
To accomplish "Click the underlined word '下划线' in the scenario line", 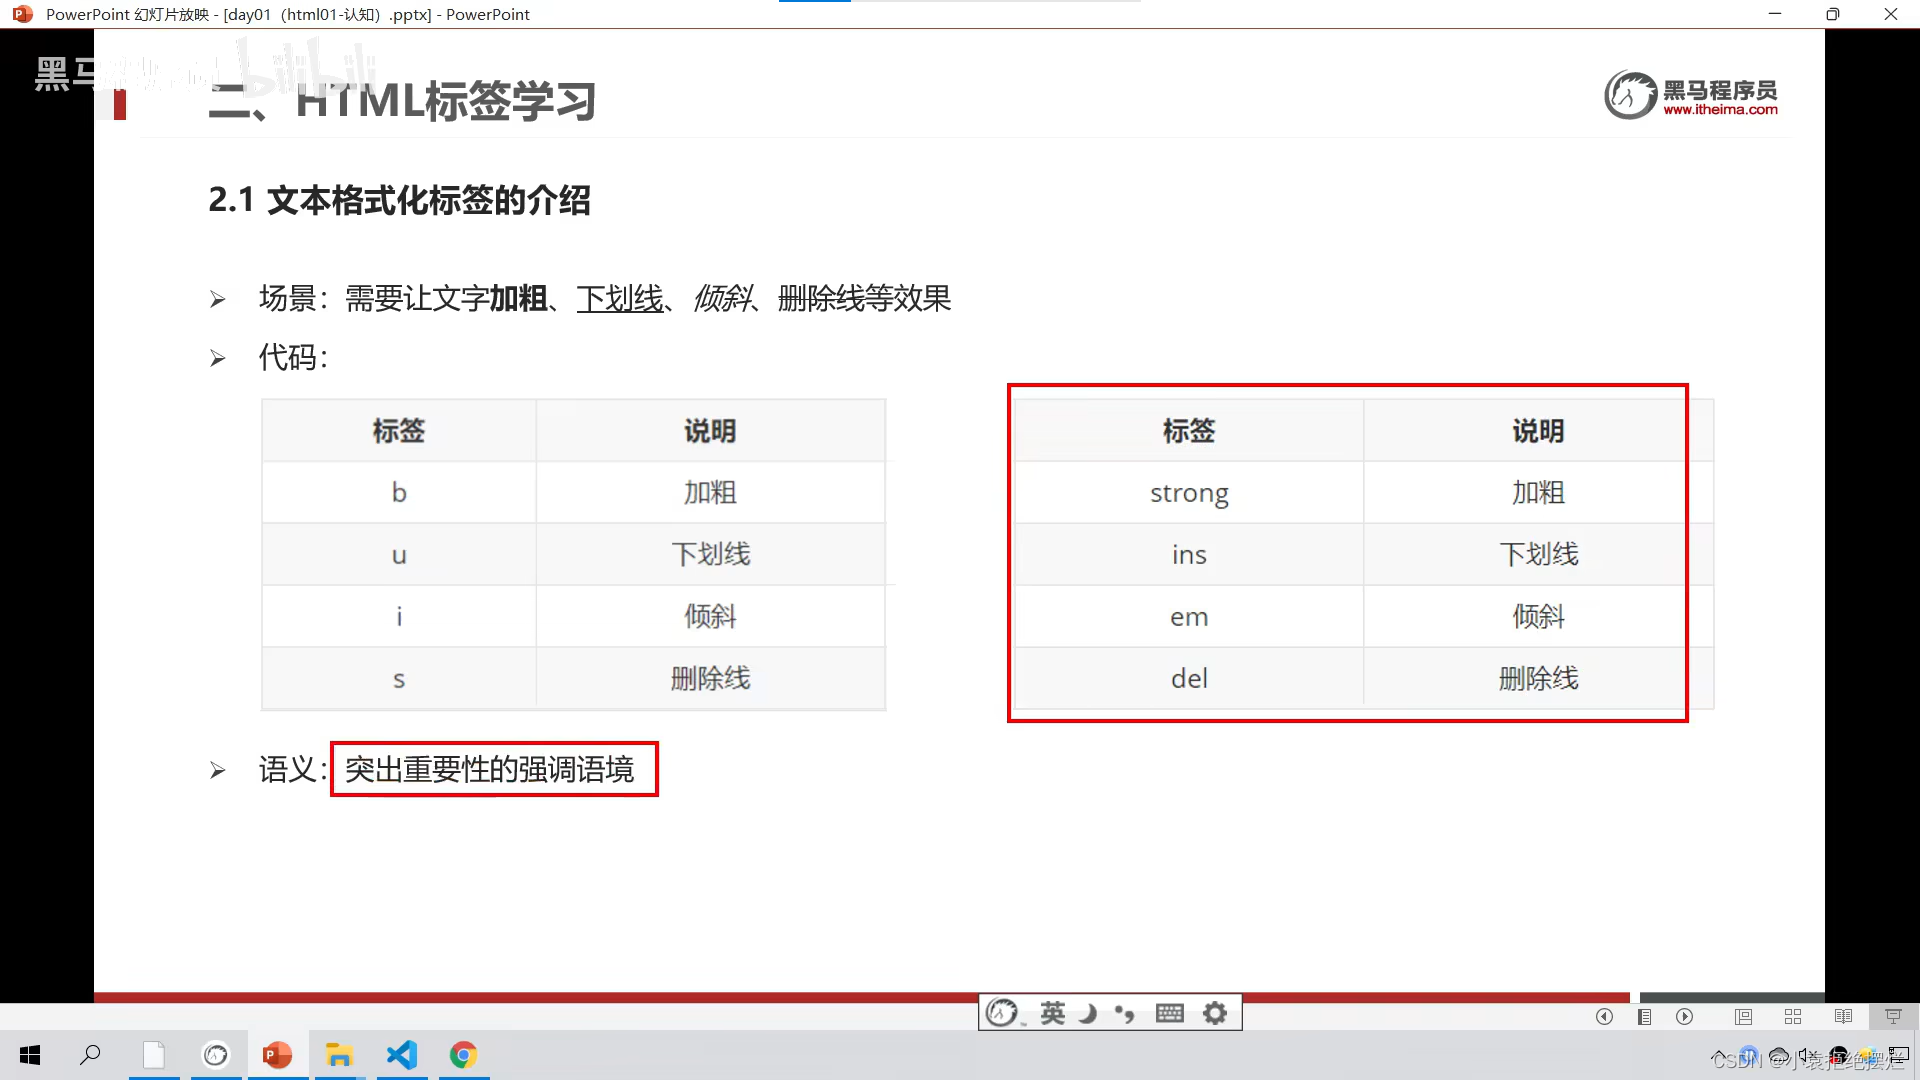I will 620,298.
